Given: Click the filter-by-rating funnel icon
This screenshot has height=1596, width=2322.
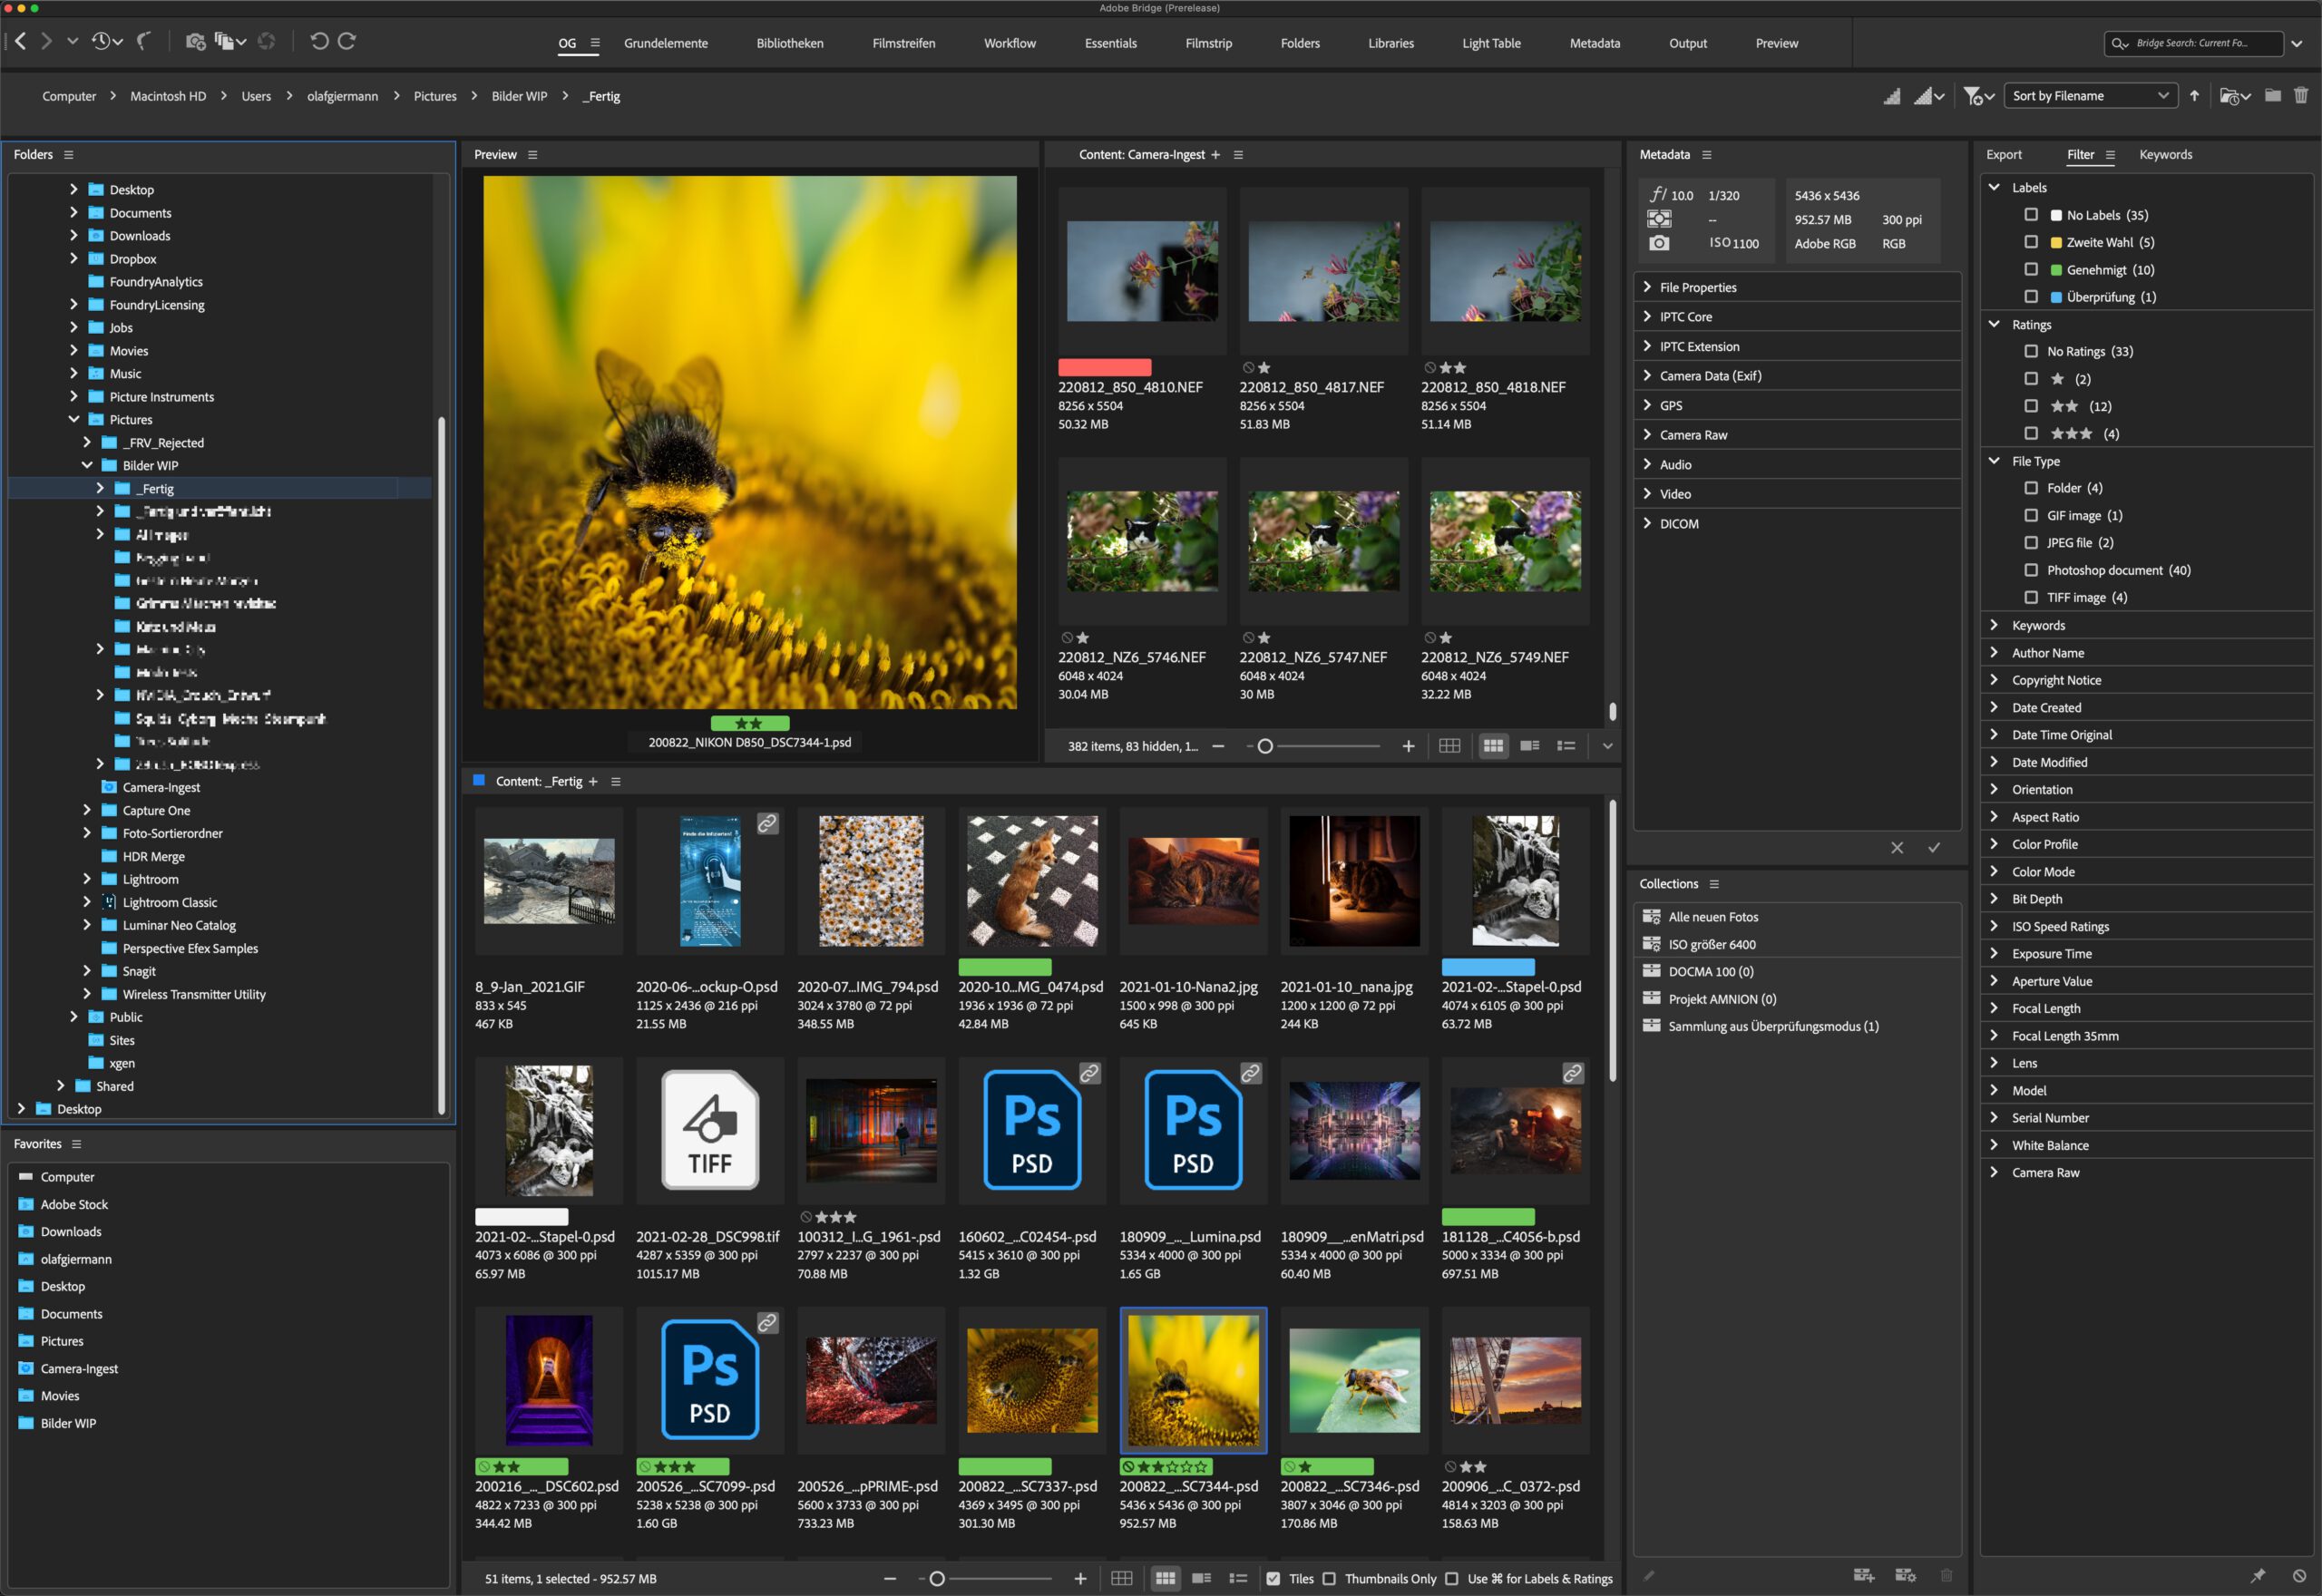Looking at the screenshot, I should coord(1972,96).
